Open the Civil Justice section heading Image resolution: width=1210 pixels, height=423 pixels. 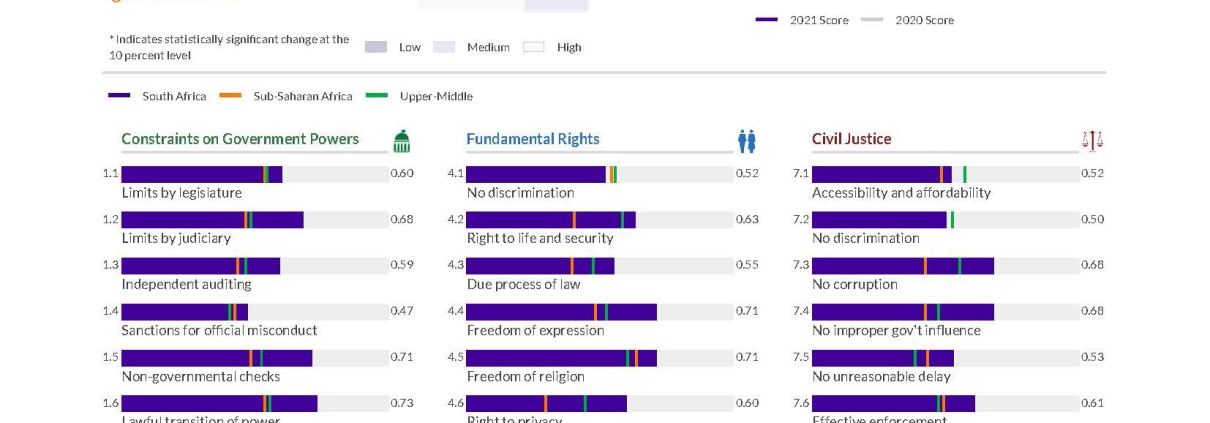point(851,139)
